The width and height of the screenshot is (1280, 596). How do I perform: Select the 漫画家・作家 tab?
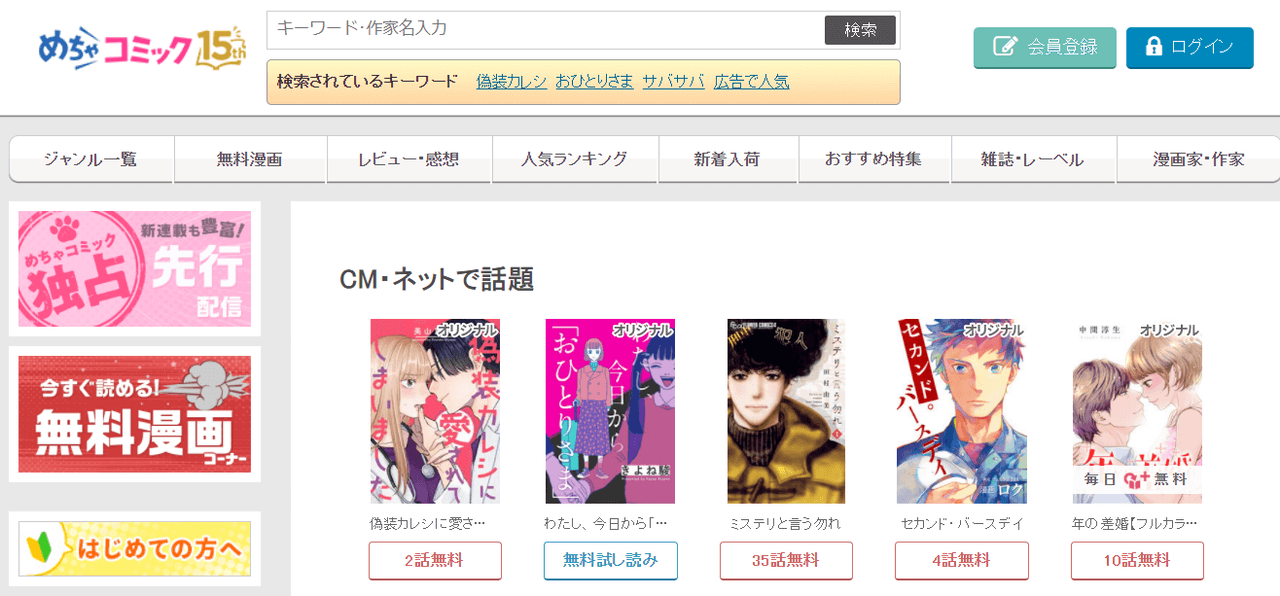point(1198,159)
